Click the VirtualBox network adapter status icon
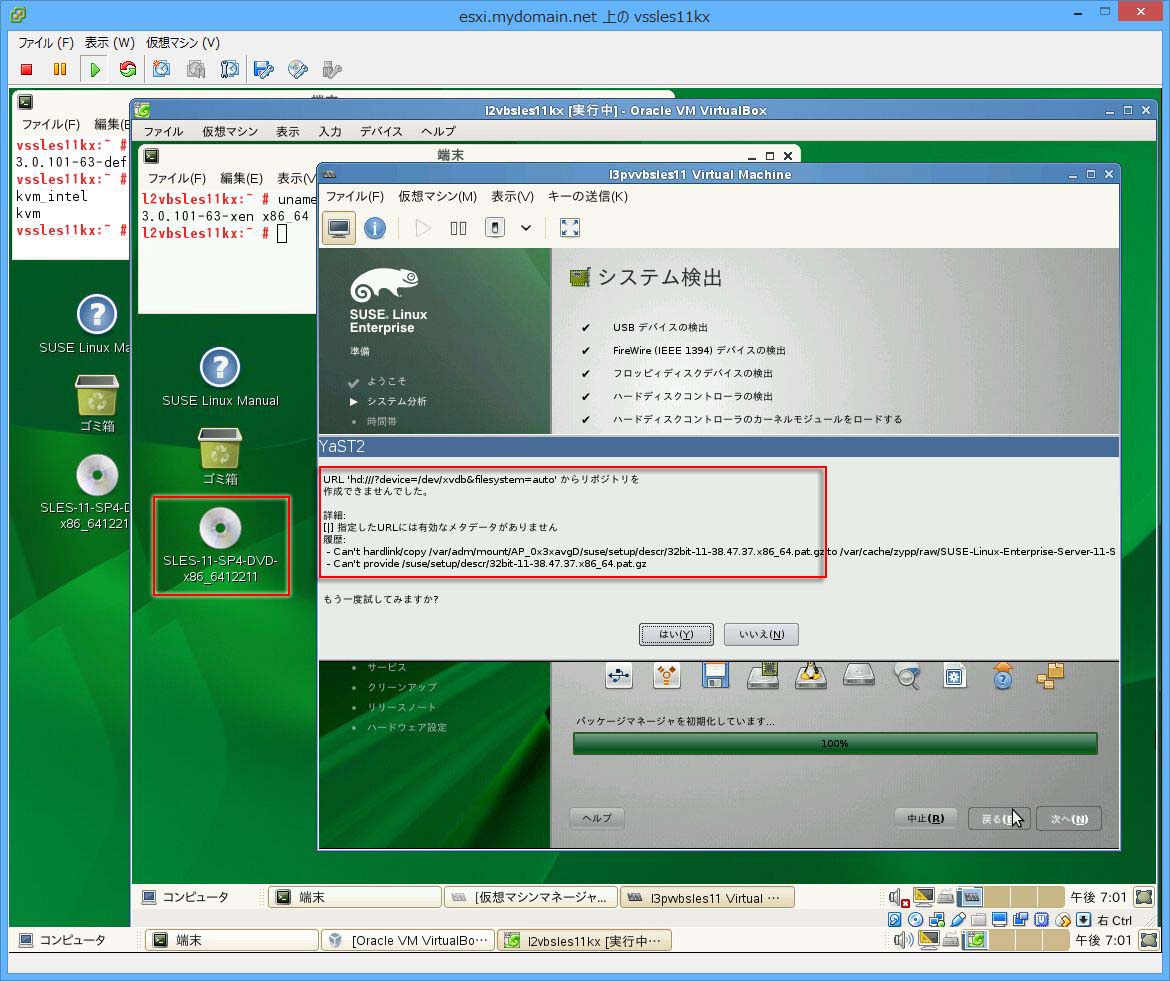Screen dimensions: 1170x981 tap(936, 920)
